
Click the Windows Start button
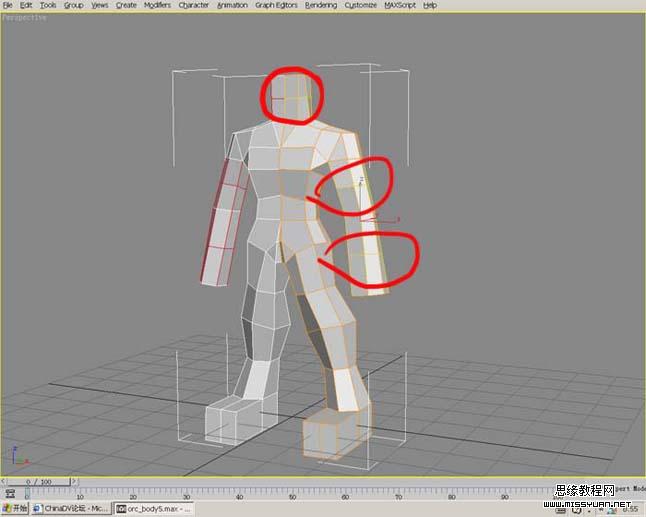coord(15,508)
